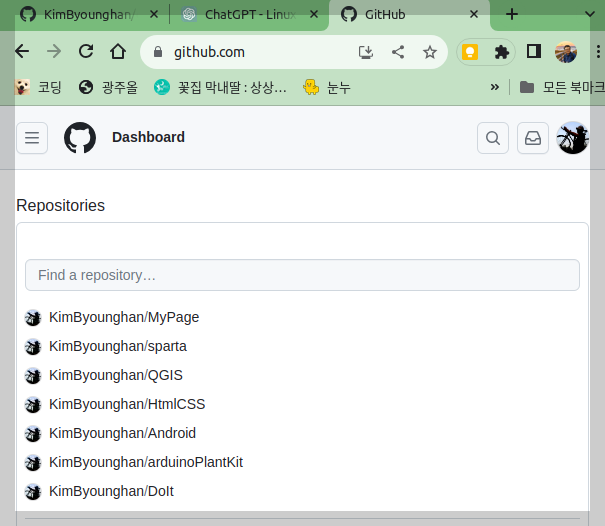The image size is (605, 526).
Task: Open the KimByounghan/sparta repository
Action: 118,346
